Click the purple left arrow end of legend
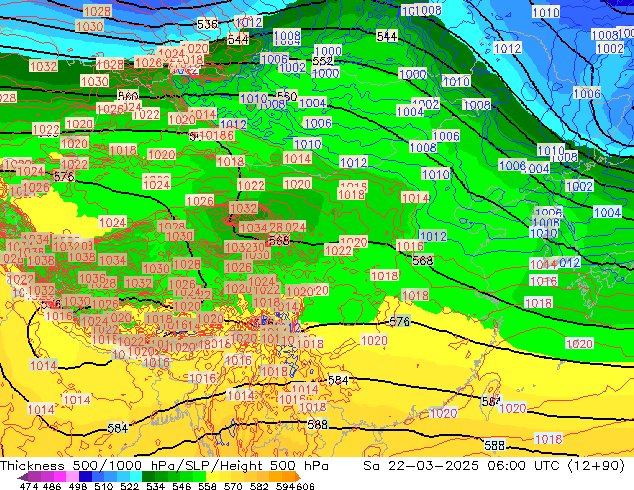 coord(23,477)
